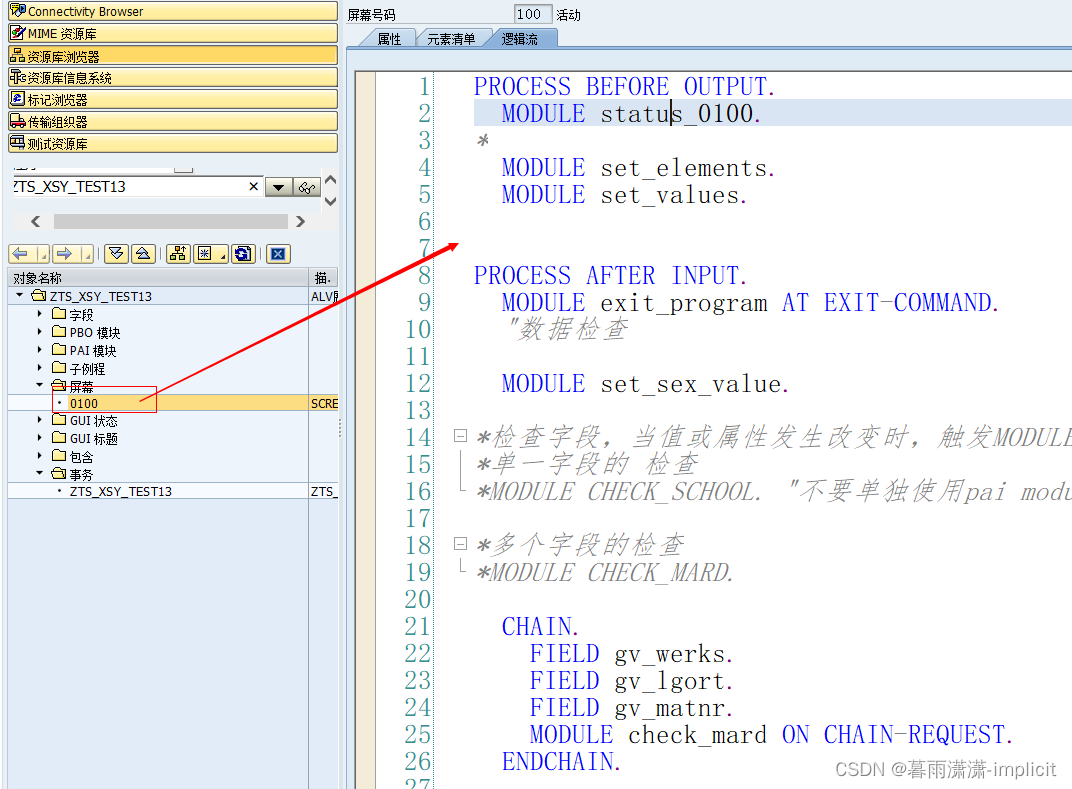Select the GUI 状态 folder label

(94, 421)
